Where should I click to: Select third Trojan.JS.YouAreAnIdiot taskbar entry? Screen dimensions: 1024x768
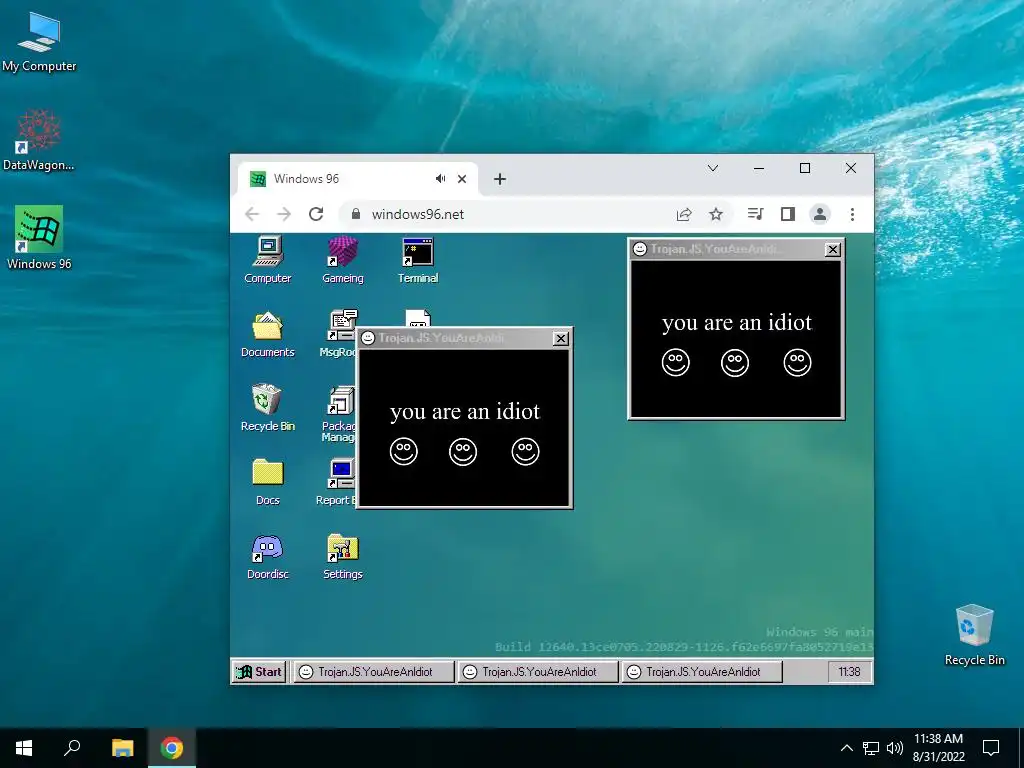pyautogui.click(x=703, y=671)
